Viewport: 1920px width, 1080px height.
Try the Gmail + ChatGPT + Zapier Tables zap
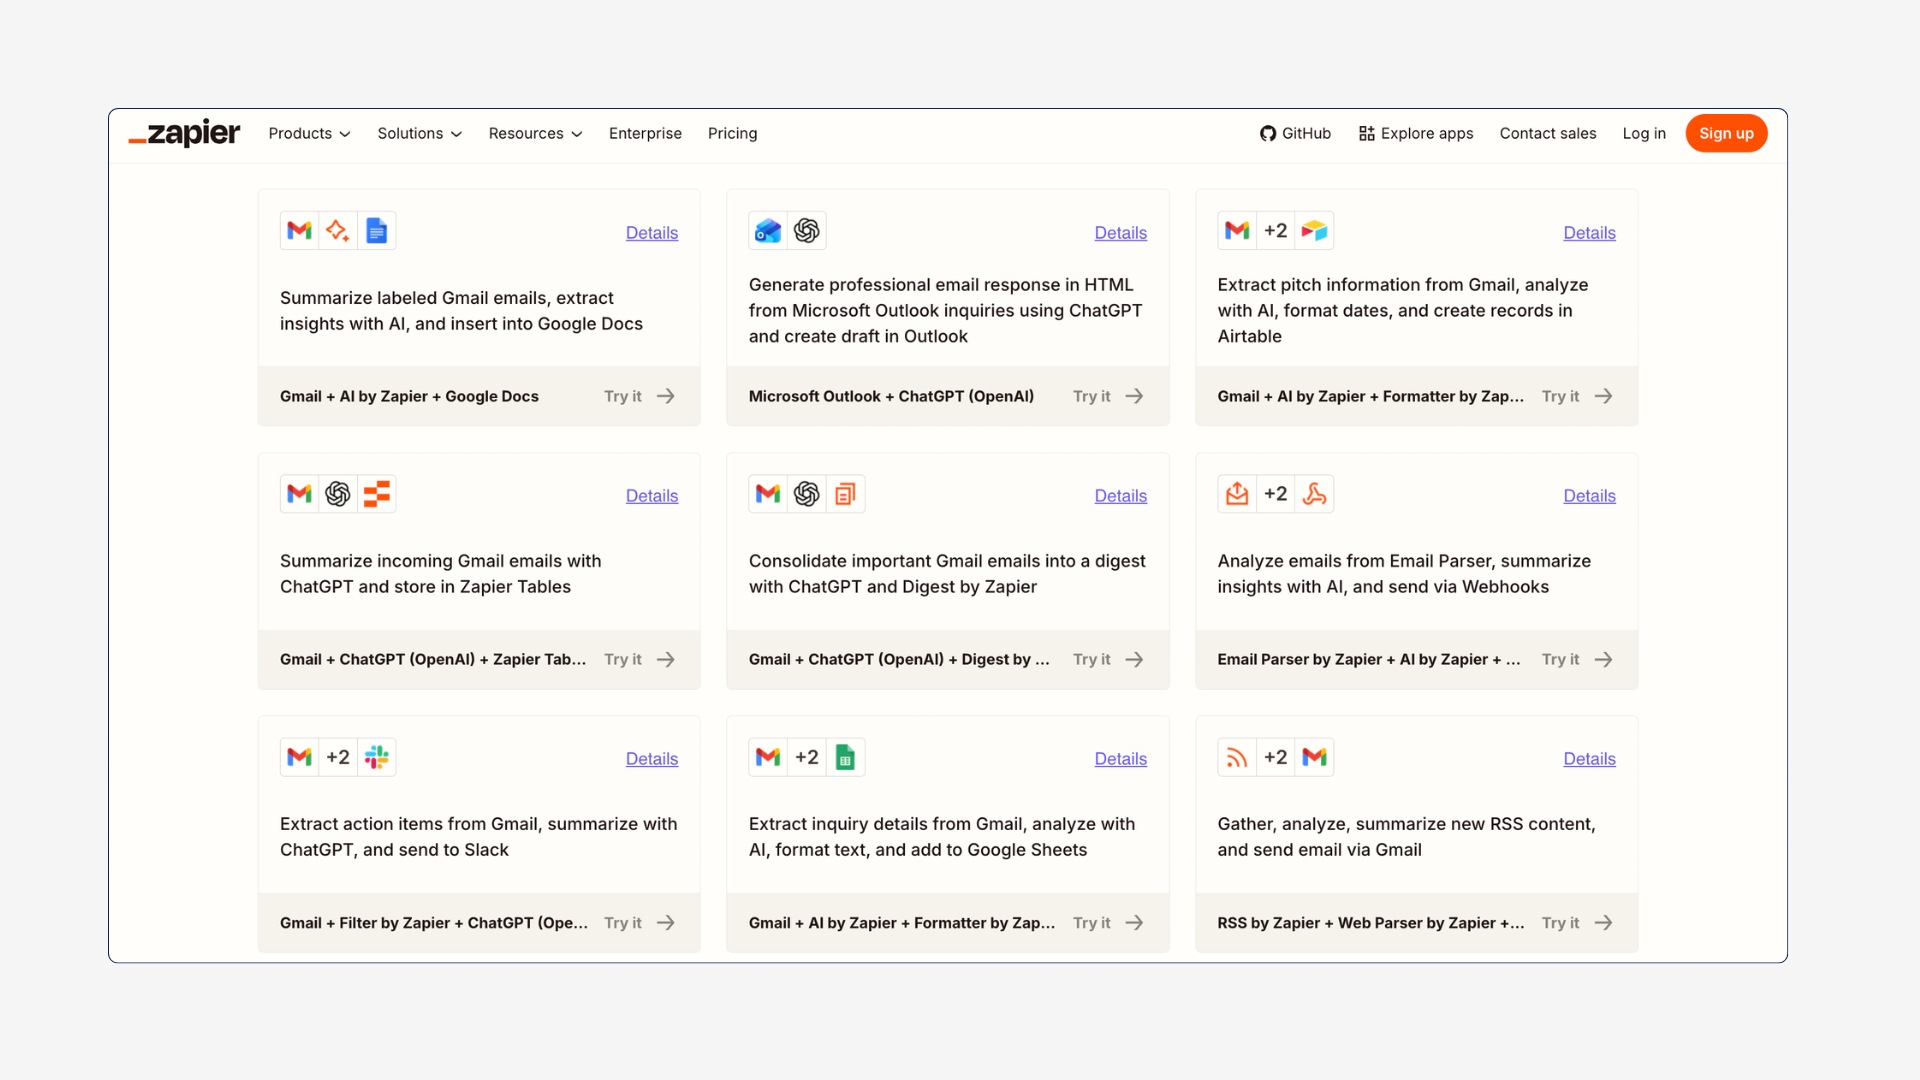(640, 659)
